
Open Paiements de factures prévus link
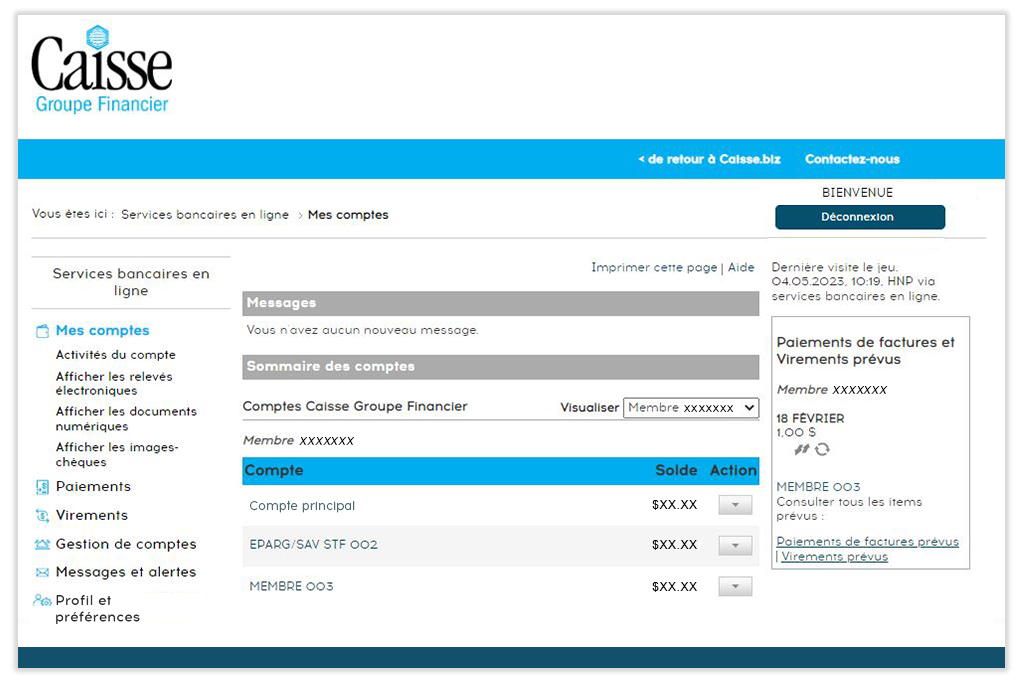point(868,541)
